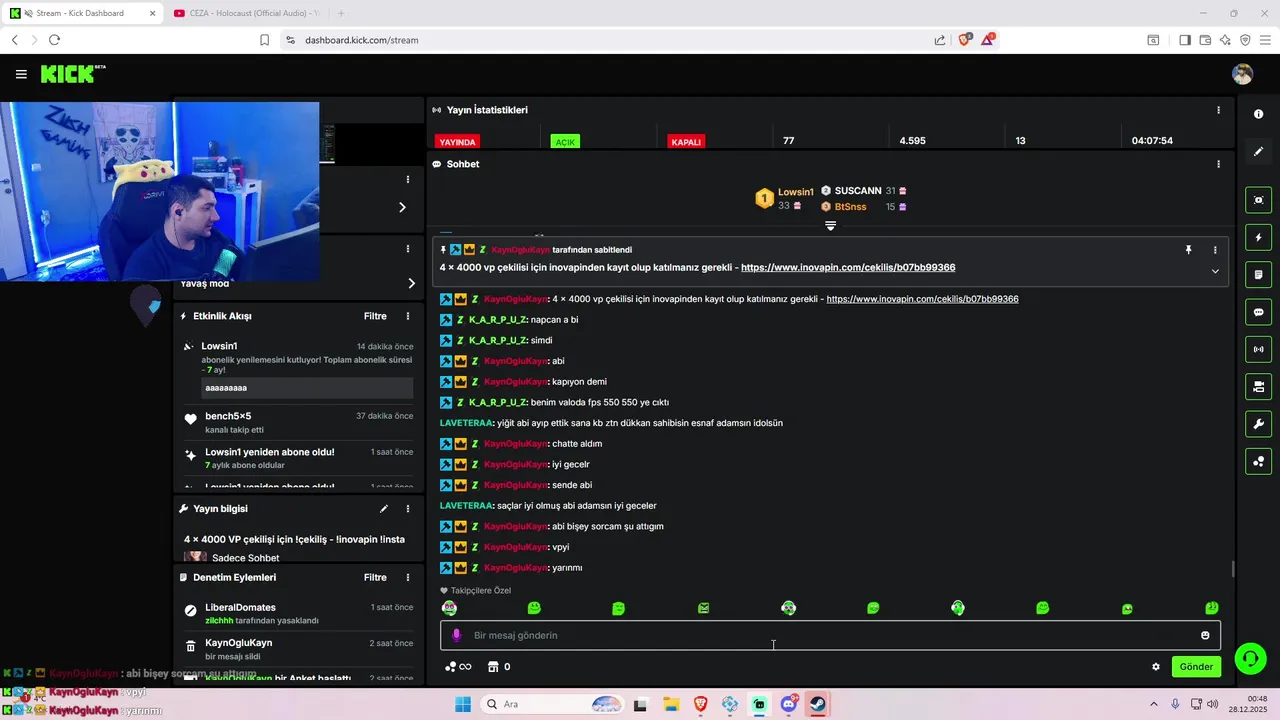Expand the leaderboard arrow under Lowsin1
Screen dimensions: 1280x720
coord(830,226)
